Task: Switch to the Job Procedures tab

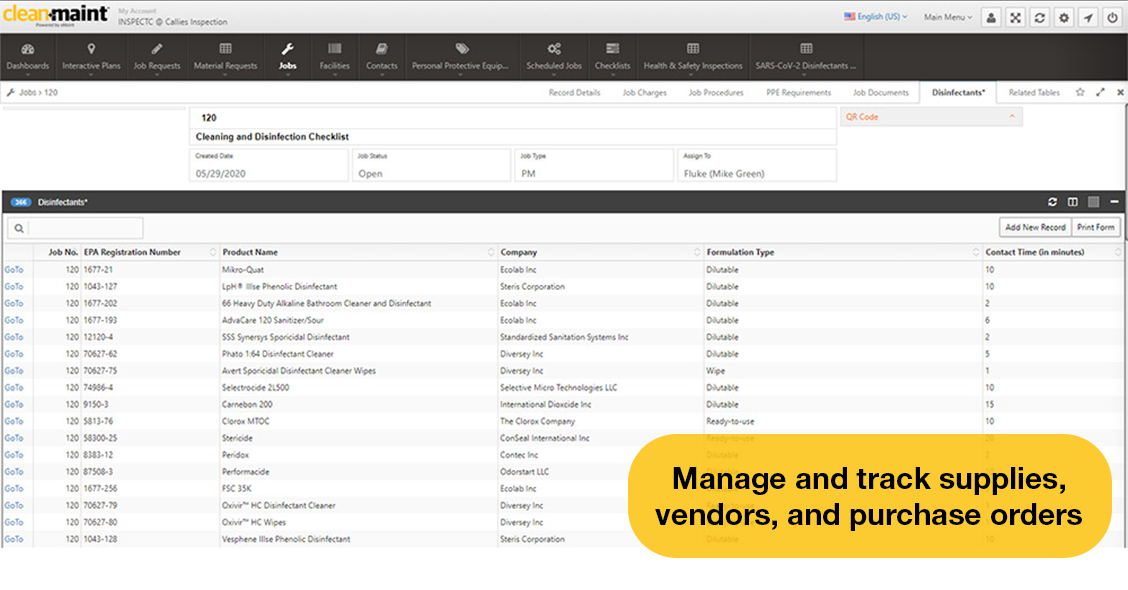Action: (x=716, y=92)
